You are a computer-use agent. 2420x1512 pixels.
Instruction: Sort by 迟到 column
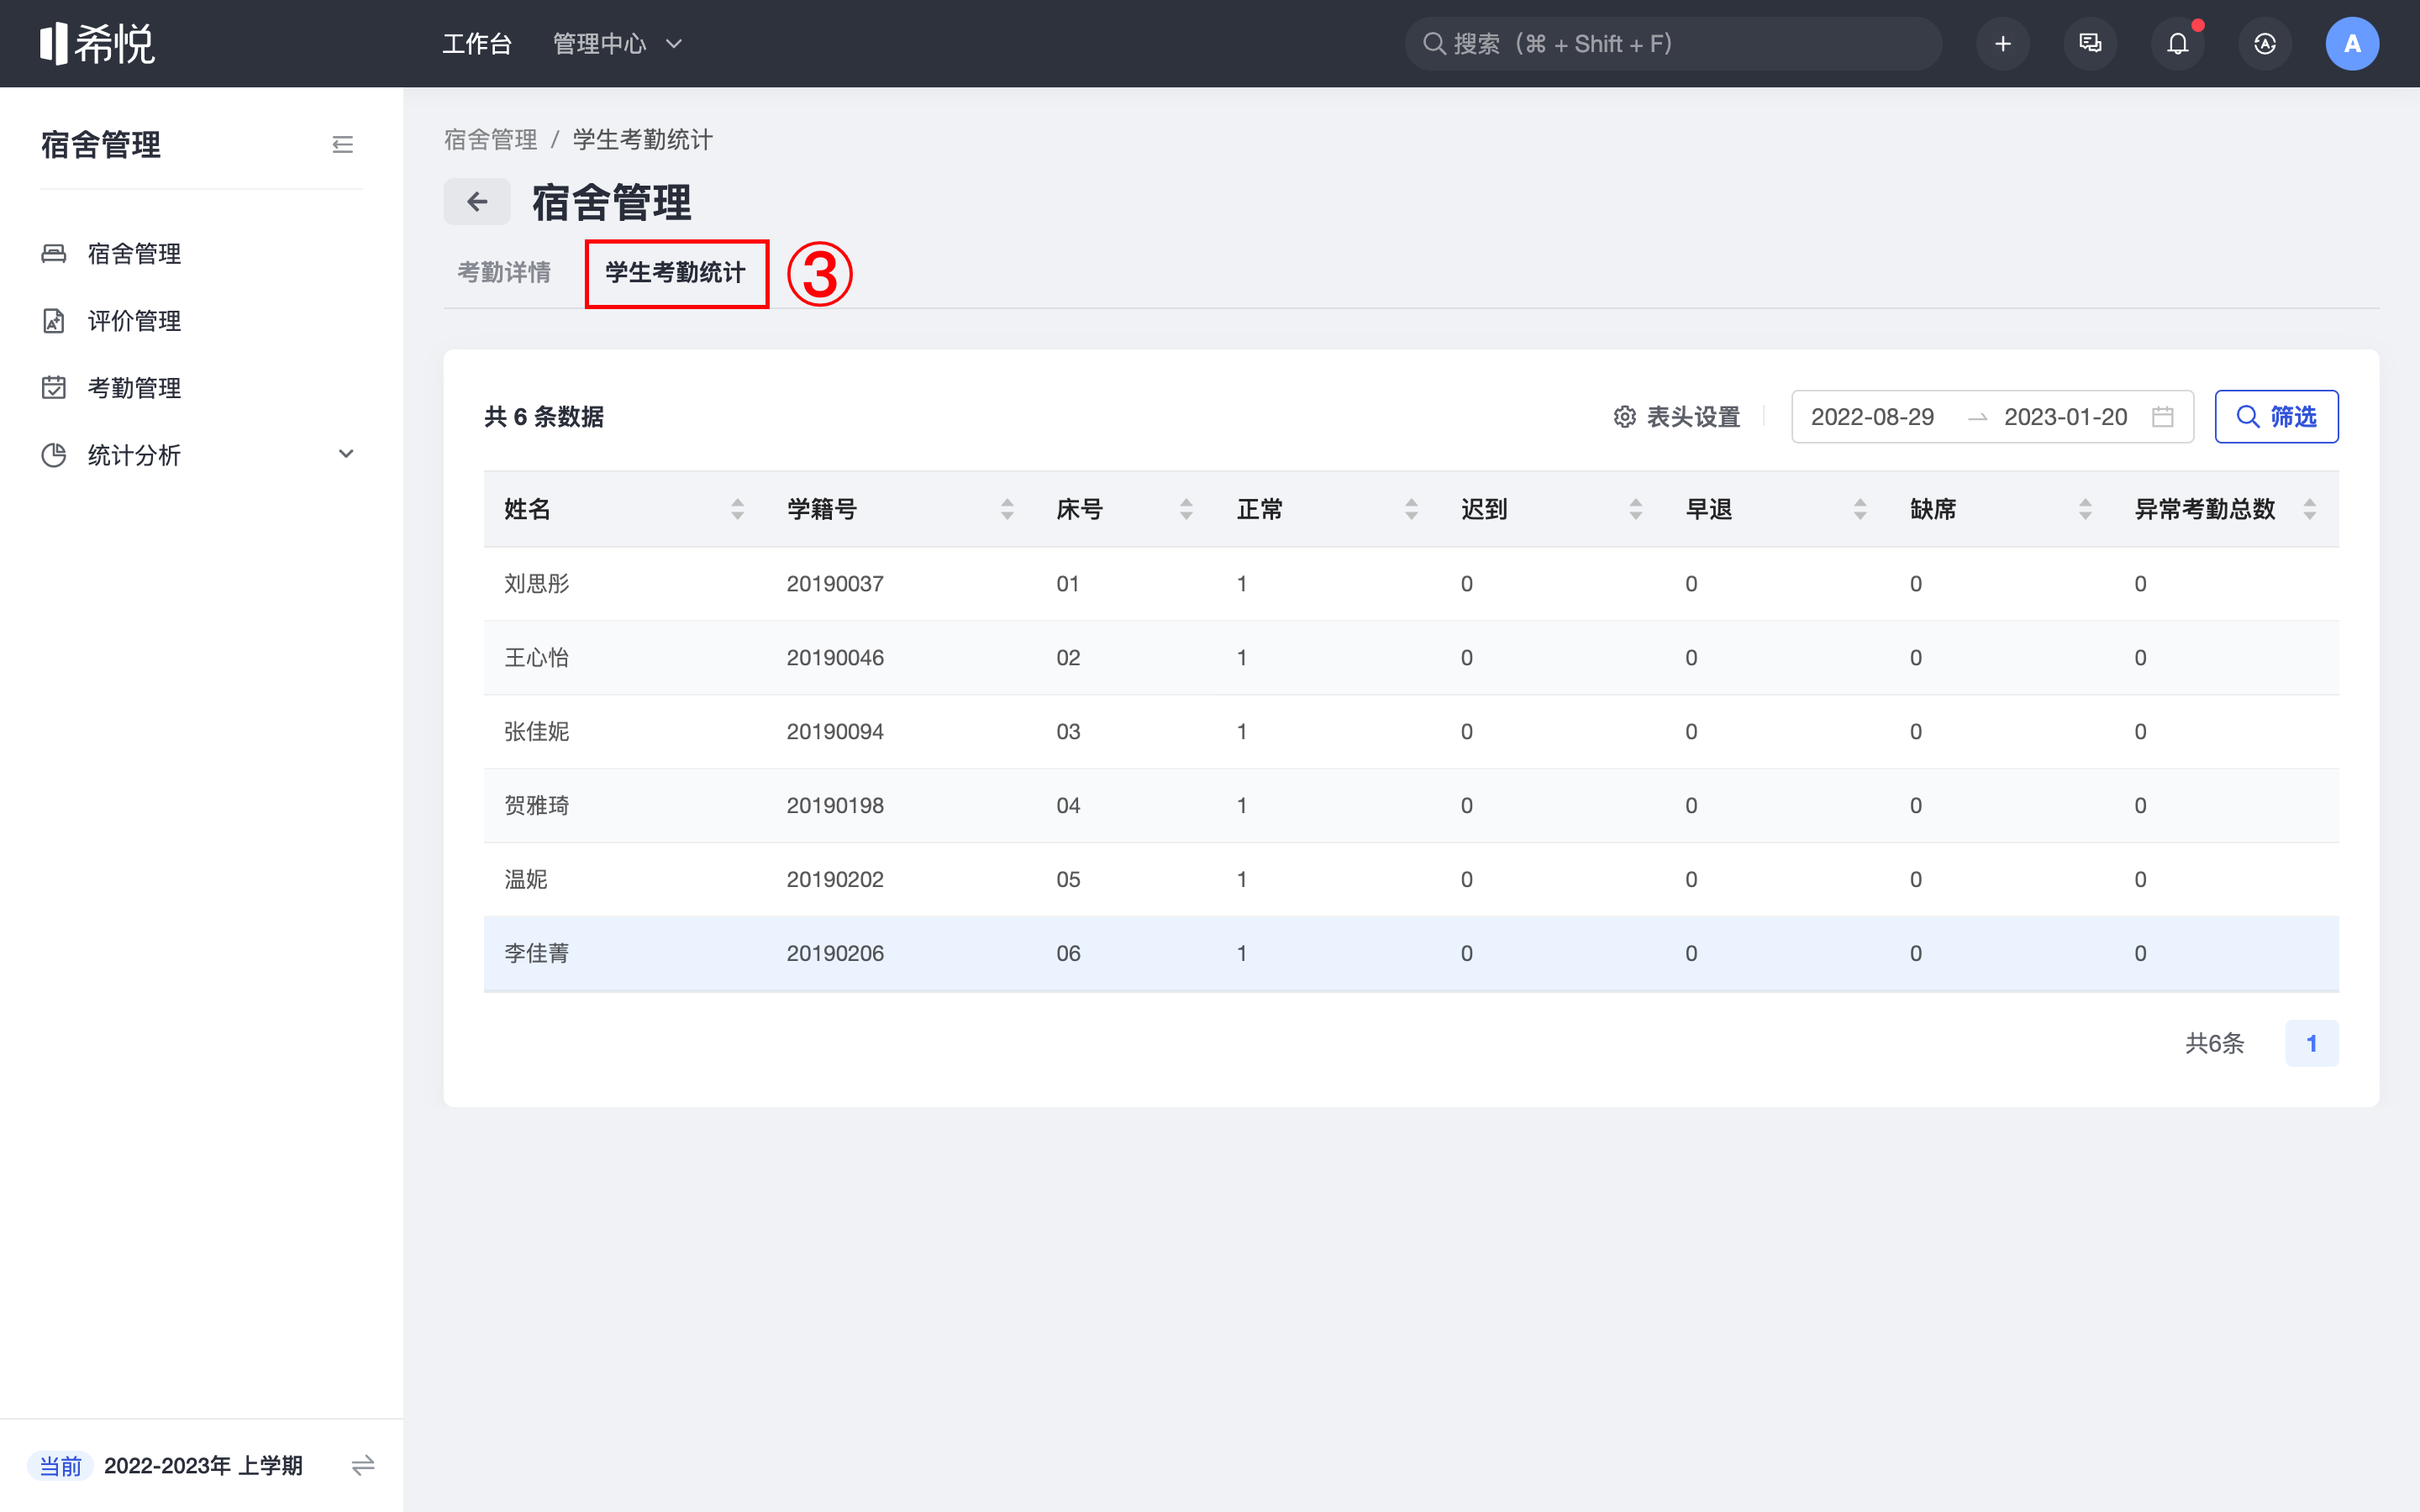1636,509
